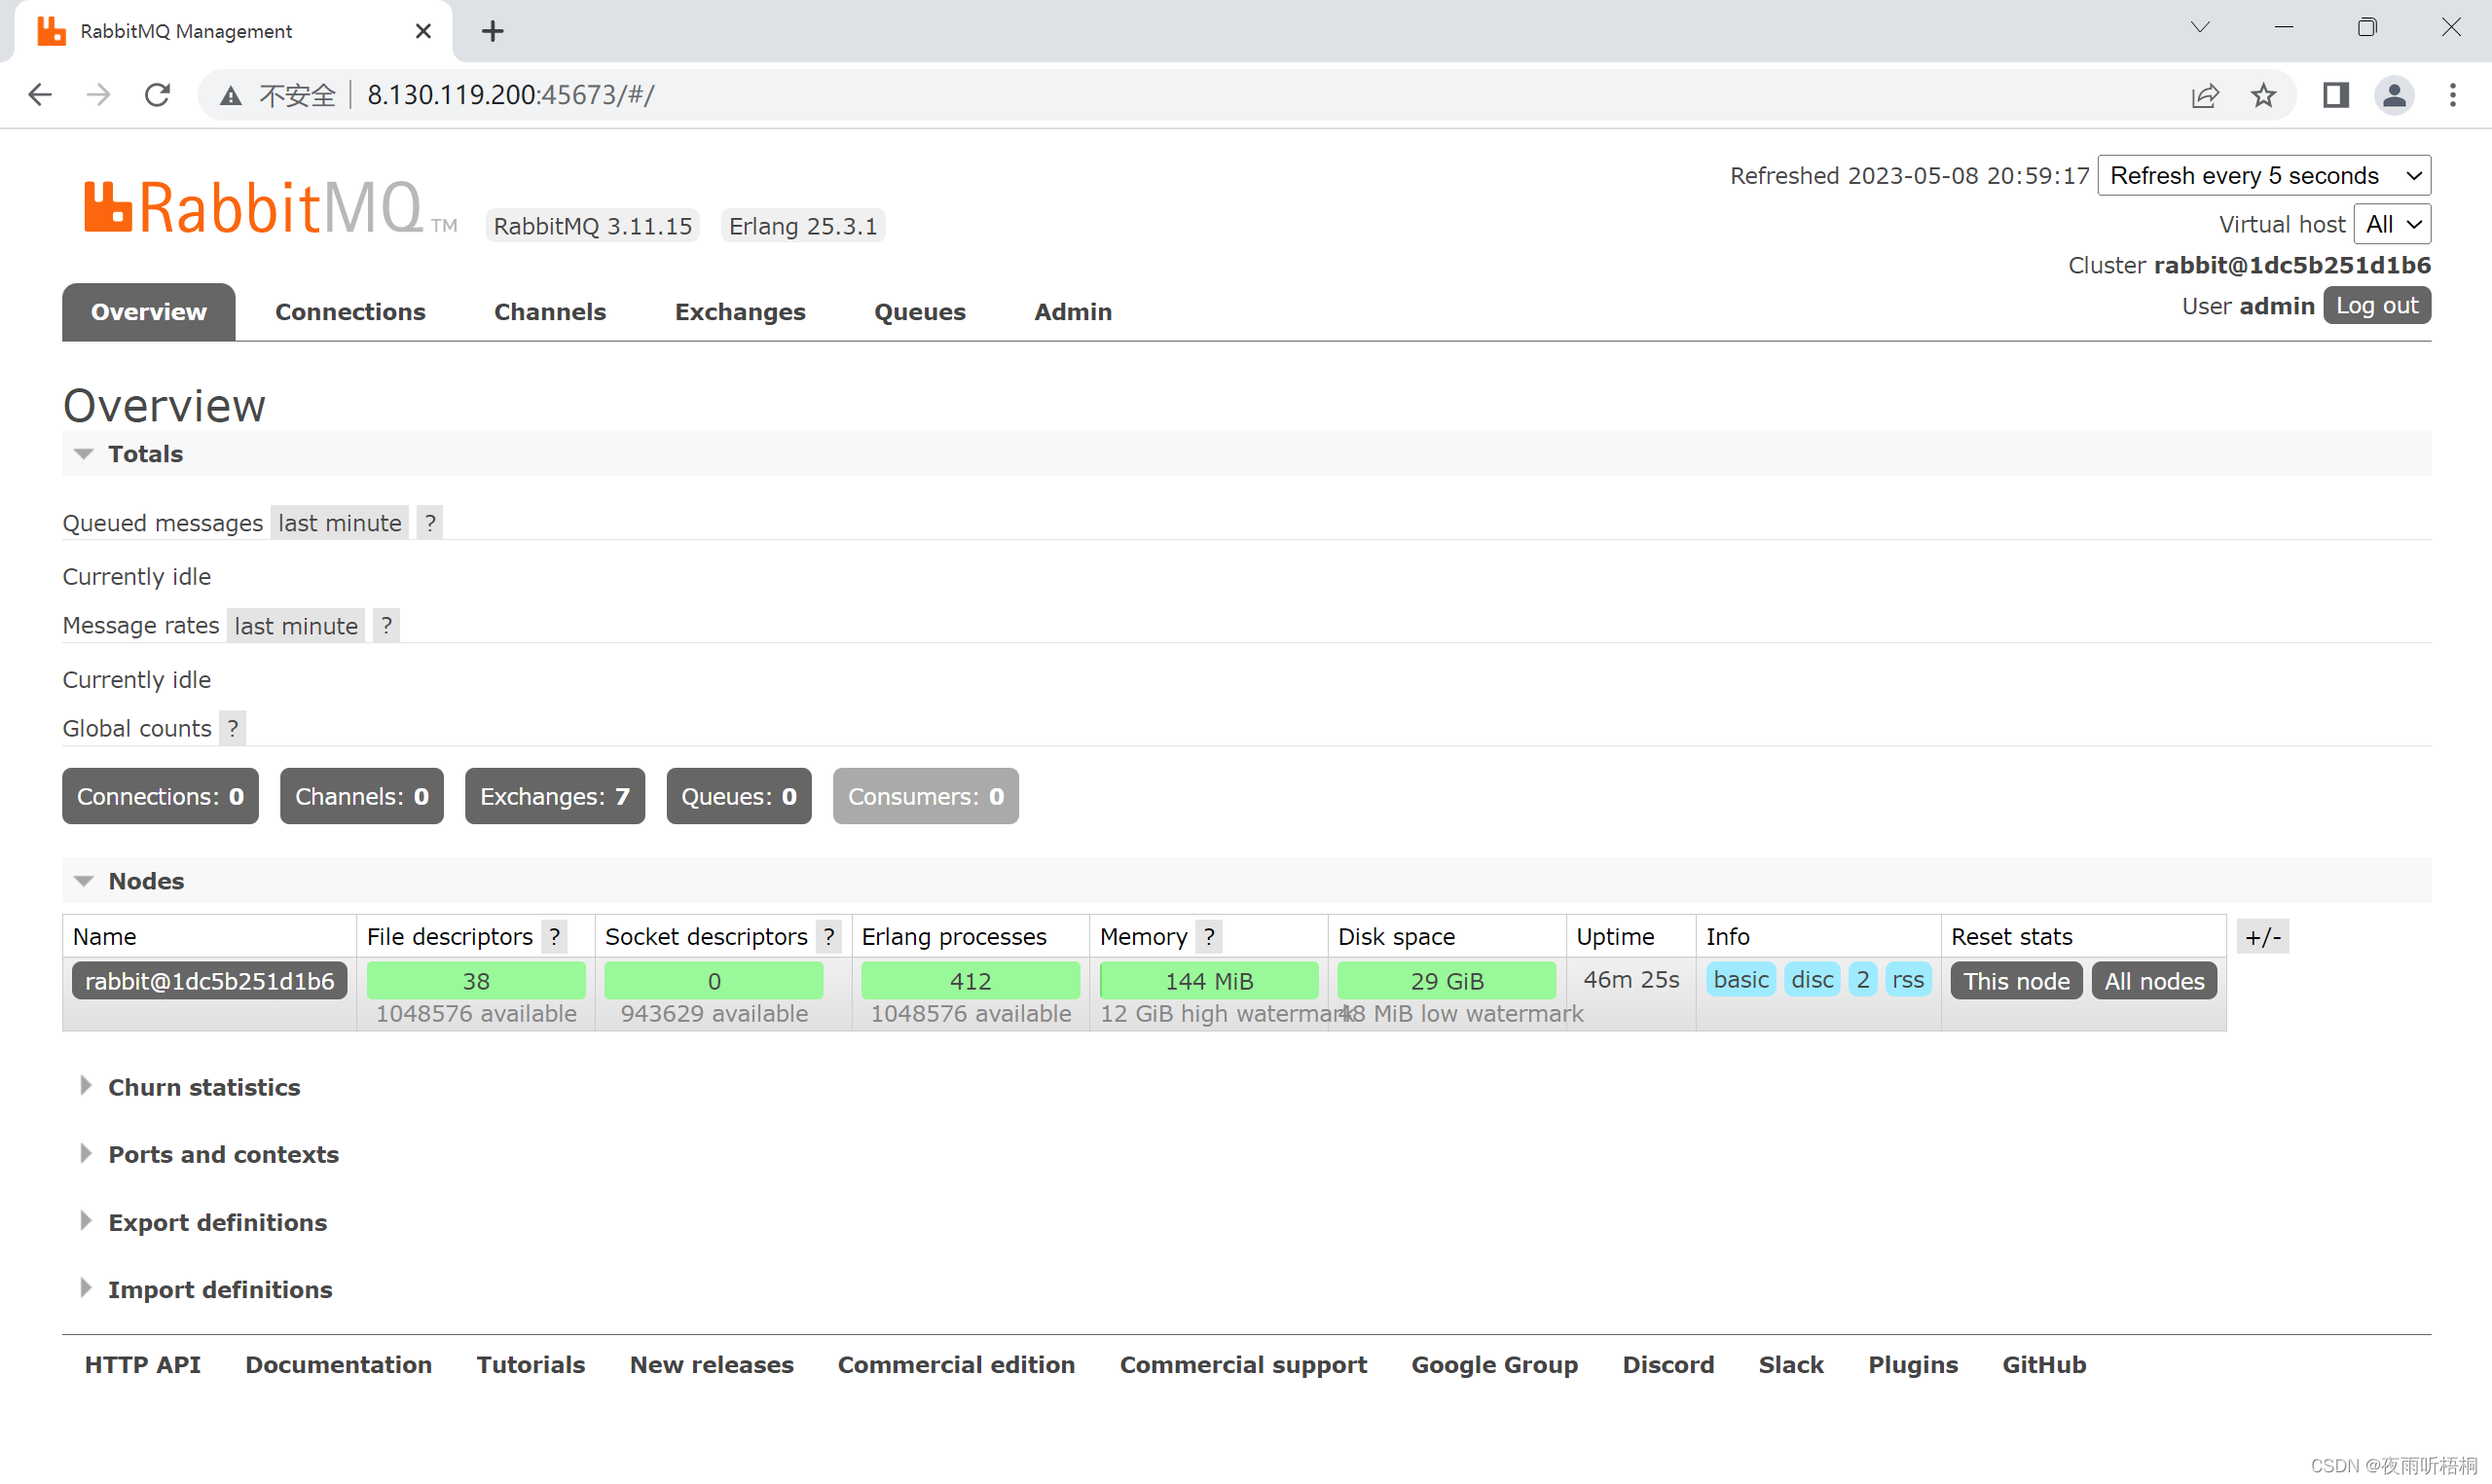This screenshot has width=2492, height=1484.
Task: Click the RabbitMQ logo
Action: [253, 207]
